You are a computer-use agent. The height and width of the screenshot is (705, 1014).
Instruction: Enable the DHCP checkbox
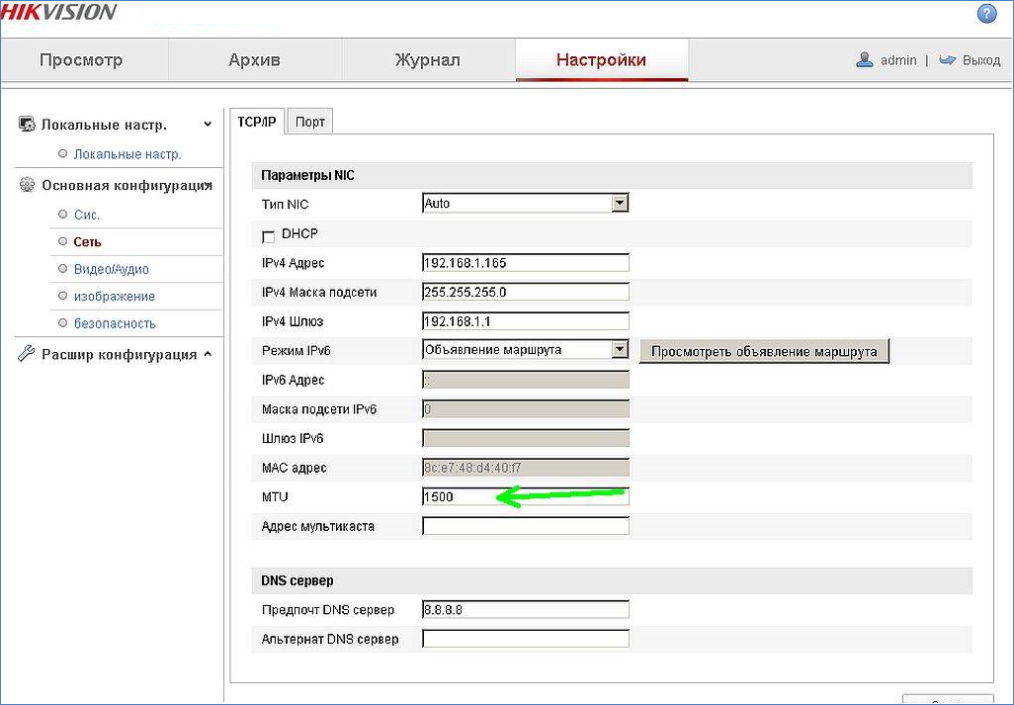(x=268, y=236)
